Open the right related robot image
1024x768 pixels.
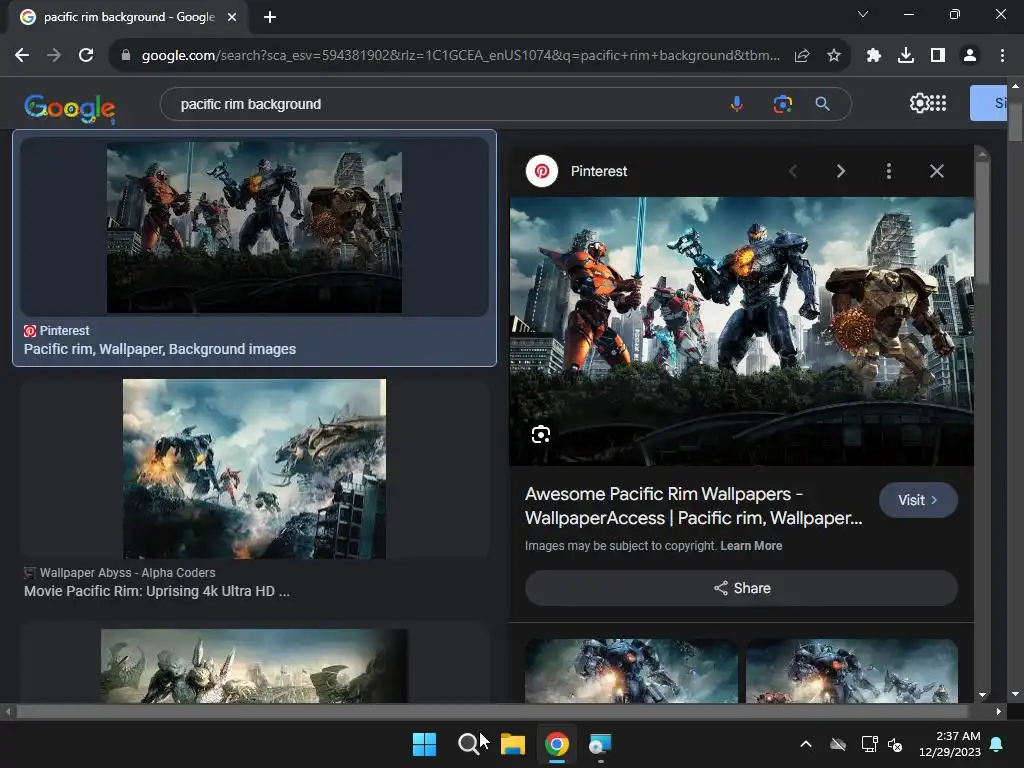point(852,671)
